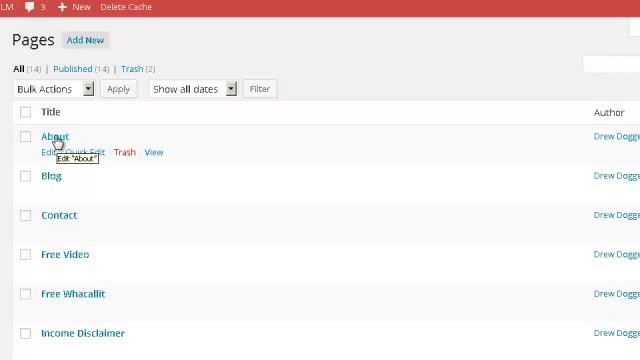Click the author link in the Blog row
The height and width of the screenshot is (360, 640).
617,176
